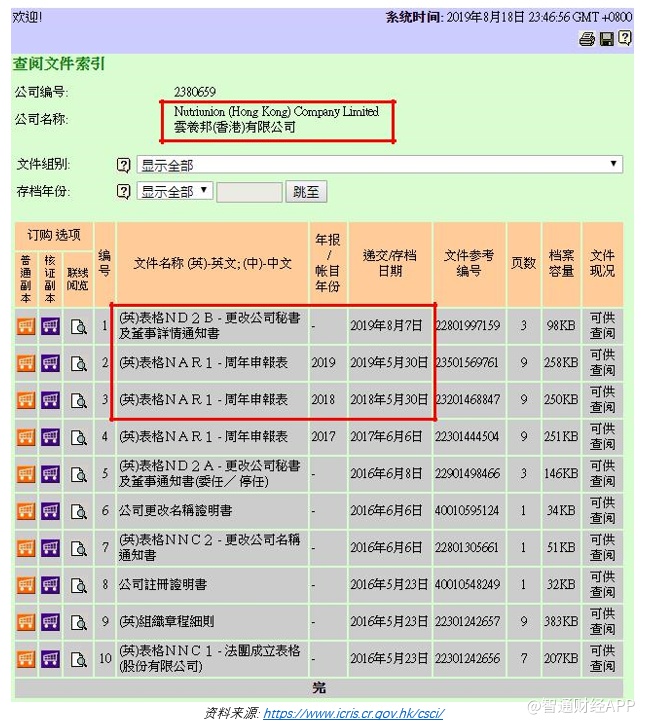The height and width of the screenshot is (725, 645).
Task: Open help icon beside 存档年份
Action: 123,191
